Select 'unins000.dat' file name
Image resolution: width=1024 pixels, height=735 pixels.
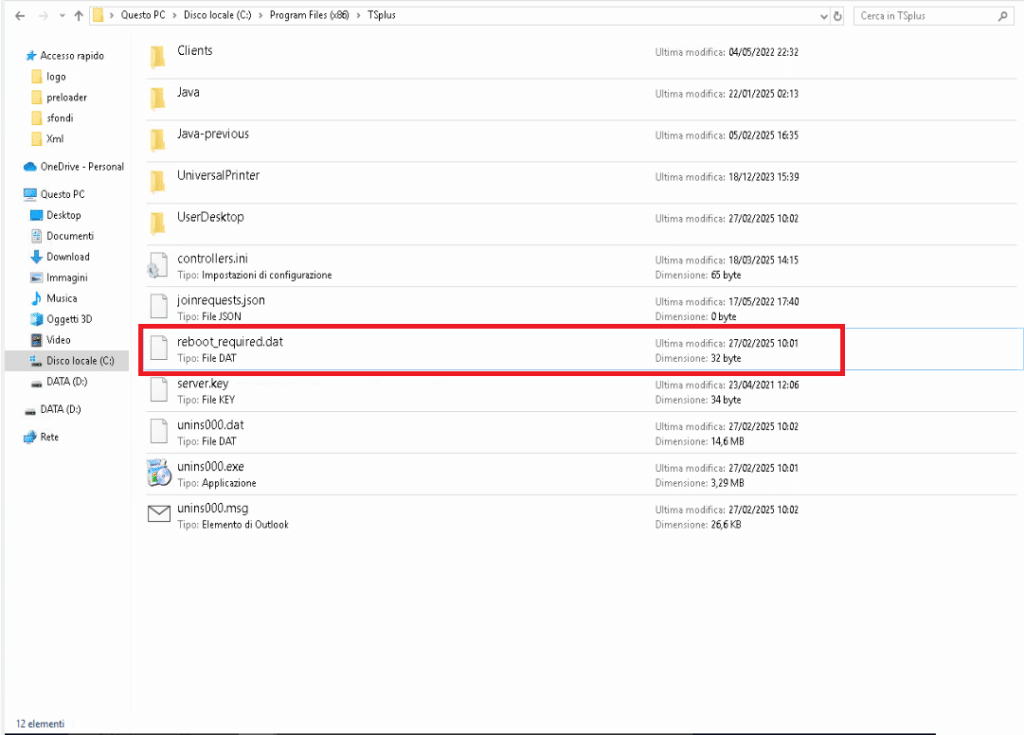[210, 425]
